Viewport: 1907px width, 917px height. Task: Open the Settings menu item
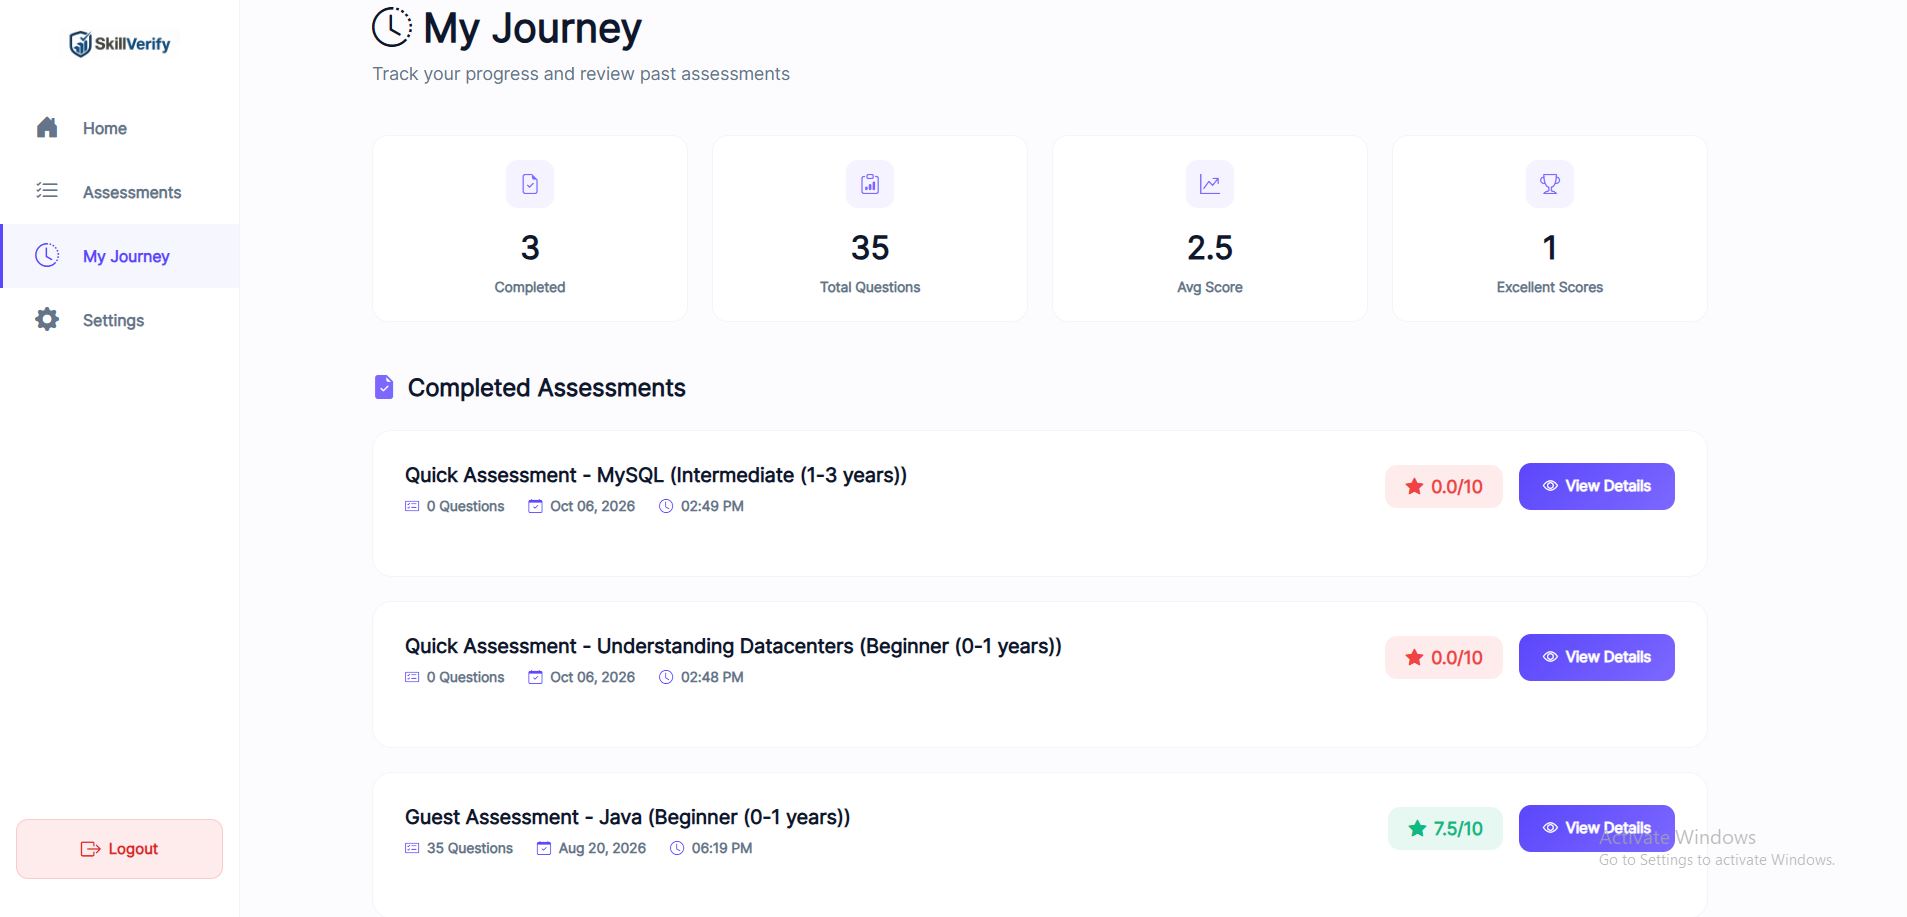click(120, 320)
